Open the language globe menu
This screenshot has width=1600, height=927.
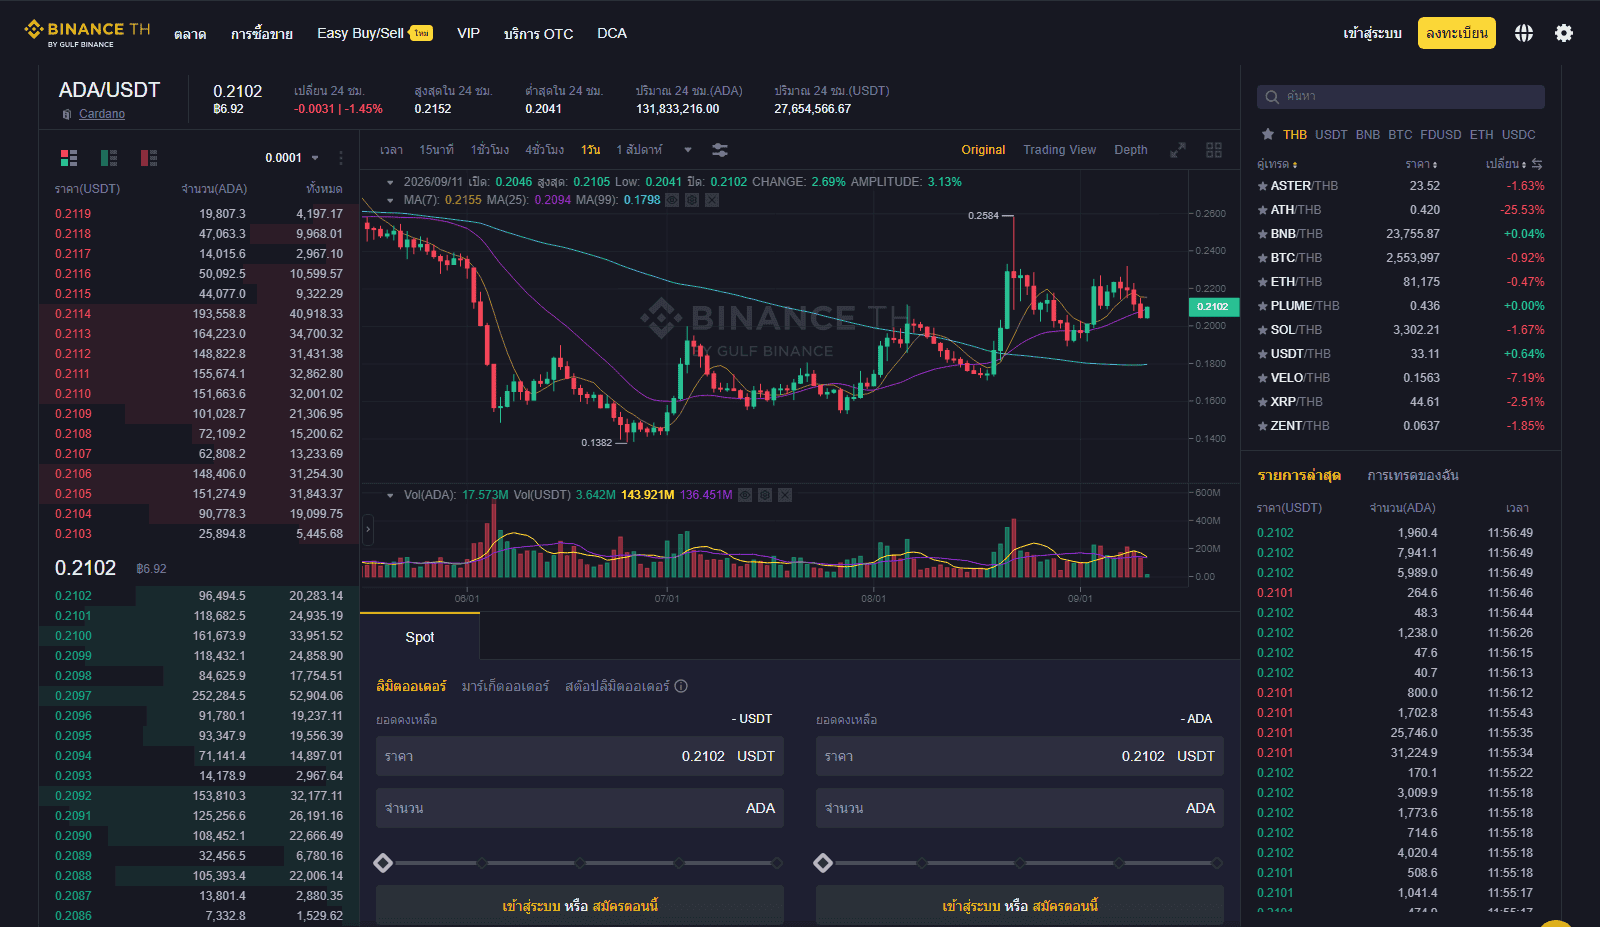pos(1523,33)
